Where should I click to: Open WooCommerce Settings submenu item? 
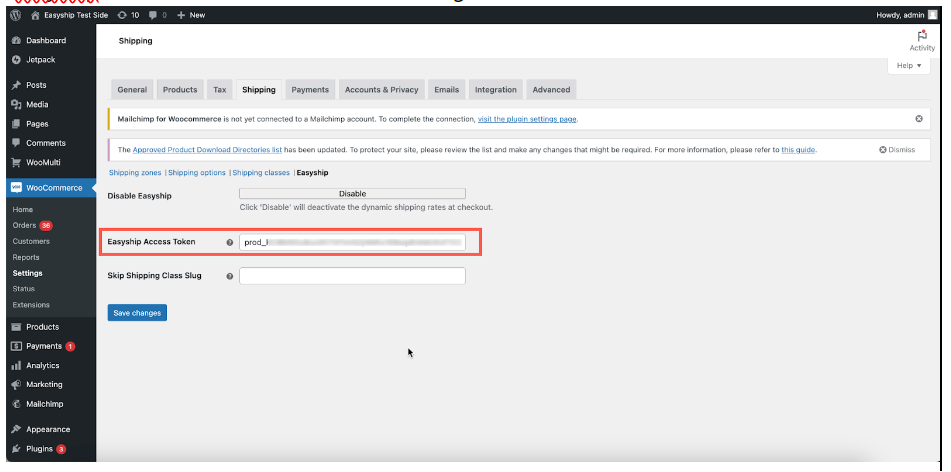[27, 273]
